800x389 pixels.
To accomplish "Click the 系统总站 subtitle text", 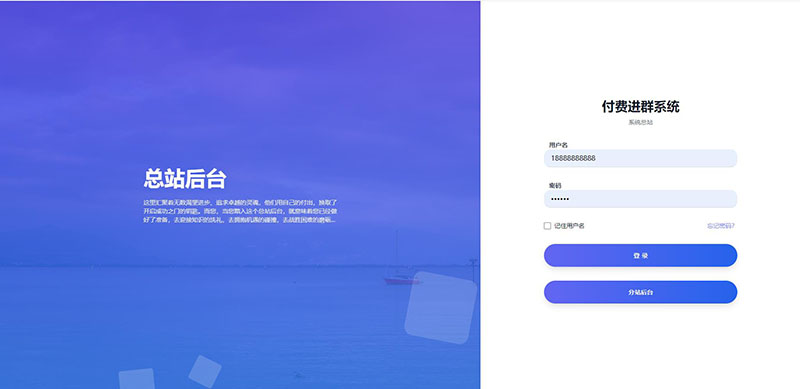I will 640,123.
